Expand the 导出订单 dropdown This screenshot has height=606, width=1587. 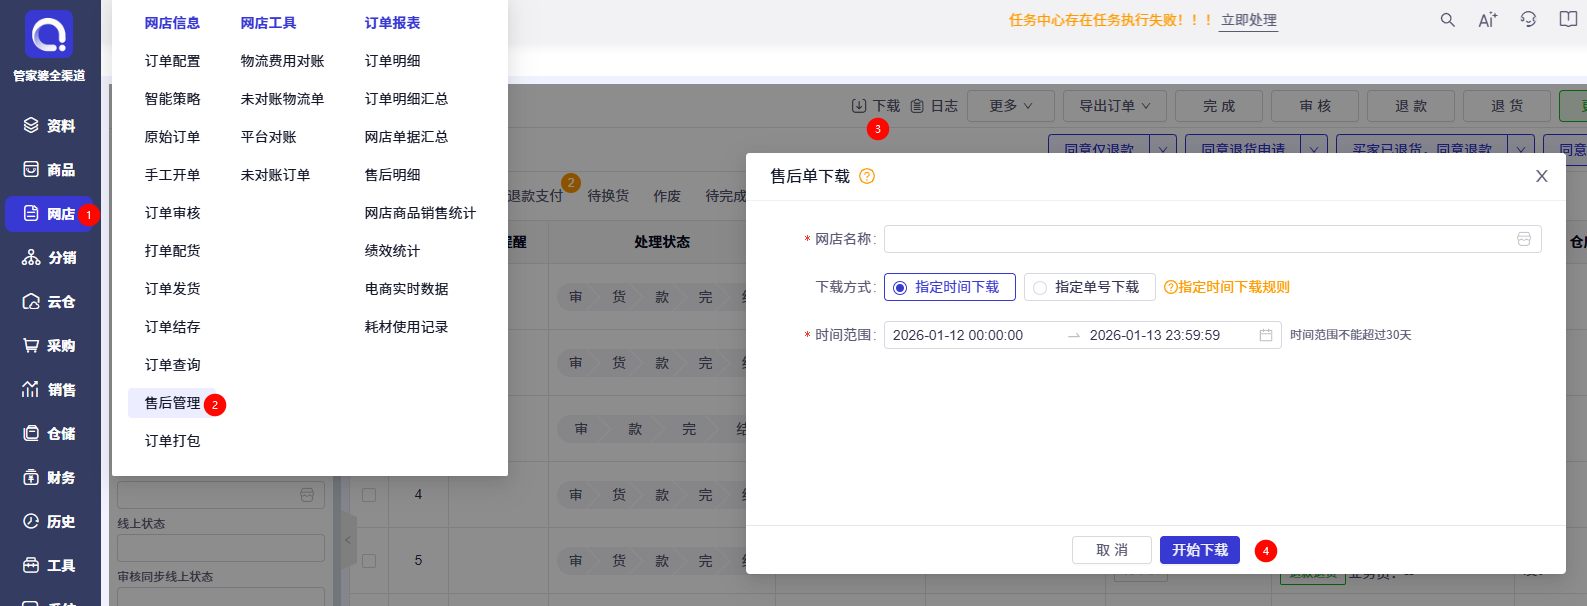(x=1114, y=106)
